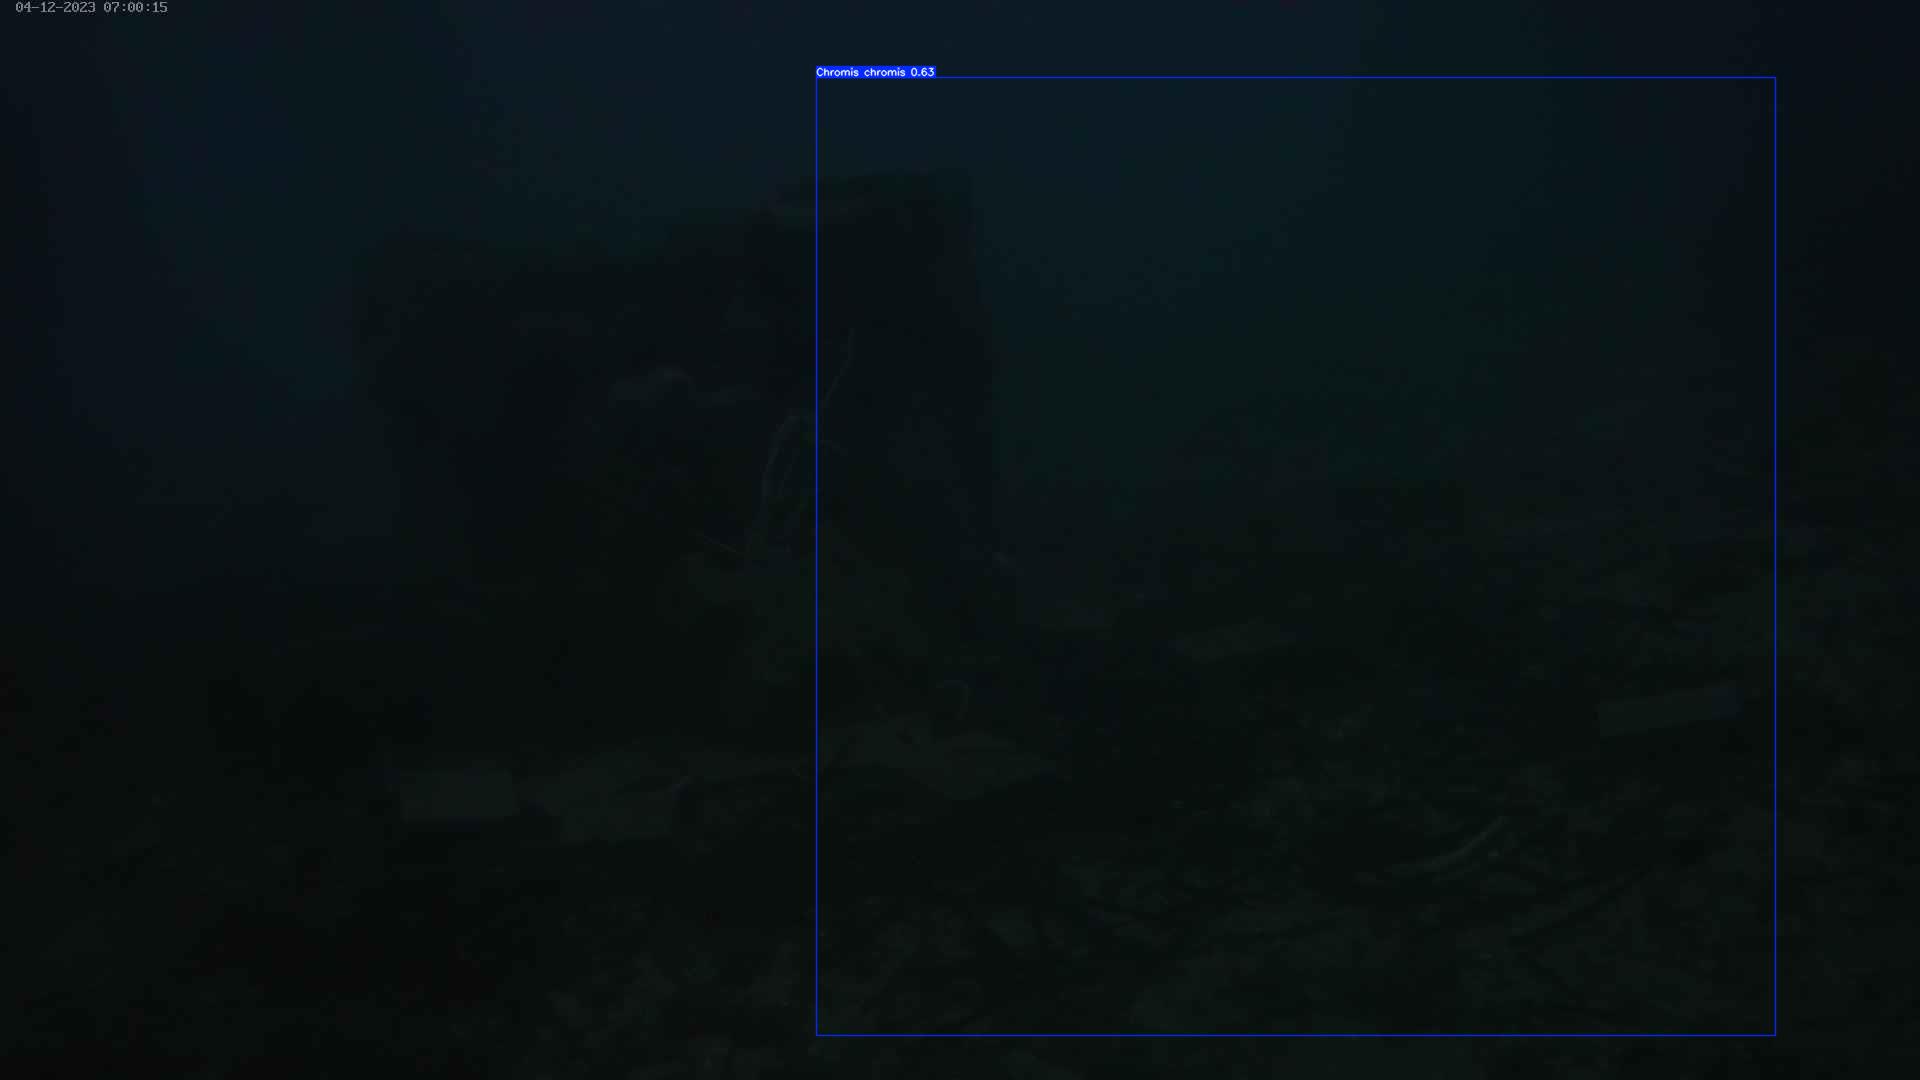
Task: Click the midpoint of the box's left edge
Action: point(817,556)
